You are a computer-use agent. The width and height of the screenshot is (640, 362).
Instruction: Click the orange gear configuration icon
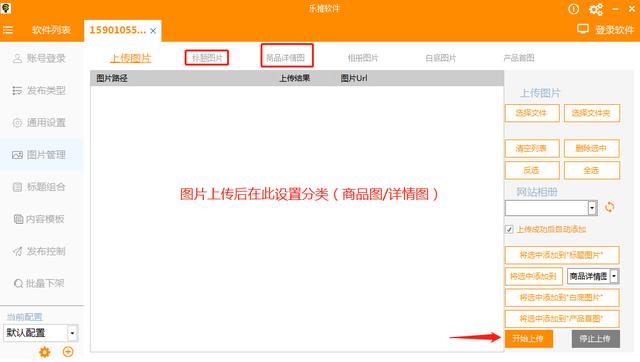[x=44, y=352]
